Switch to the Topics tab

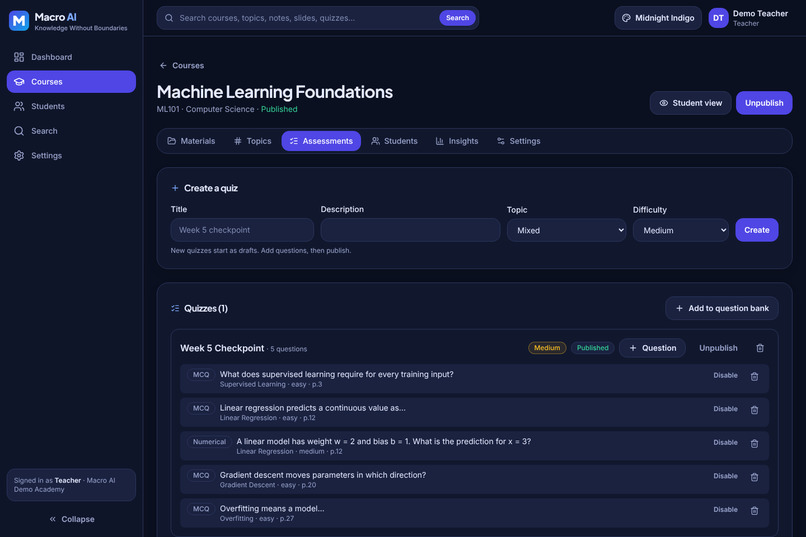pyautogui.click(x=252, y=141)
